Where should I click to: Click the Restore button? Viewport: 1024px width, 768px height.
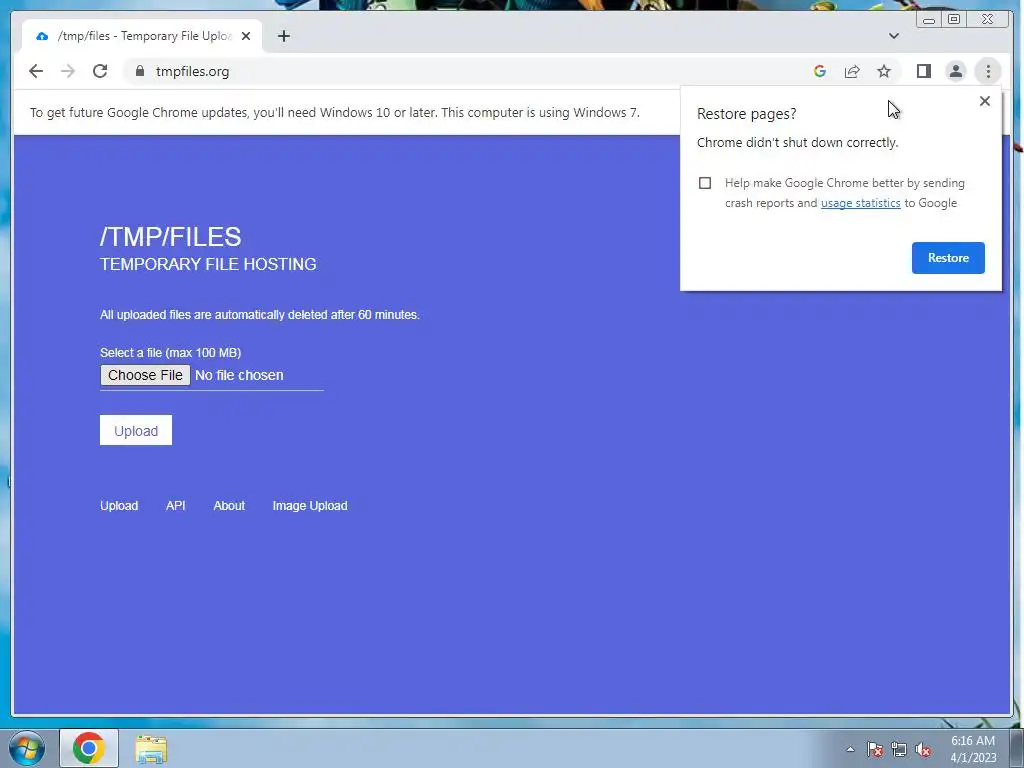948,257
